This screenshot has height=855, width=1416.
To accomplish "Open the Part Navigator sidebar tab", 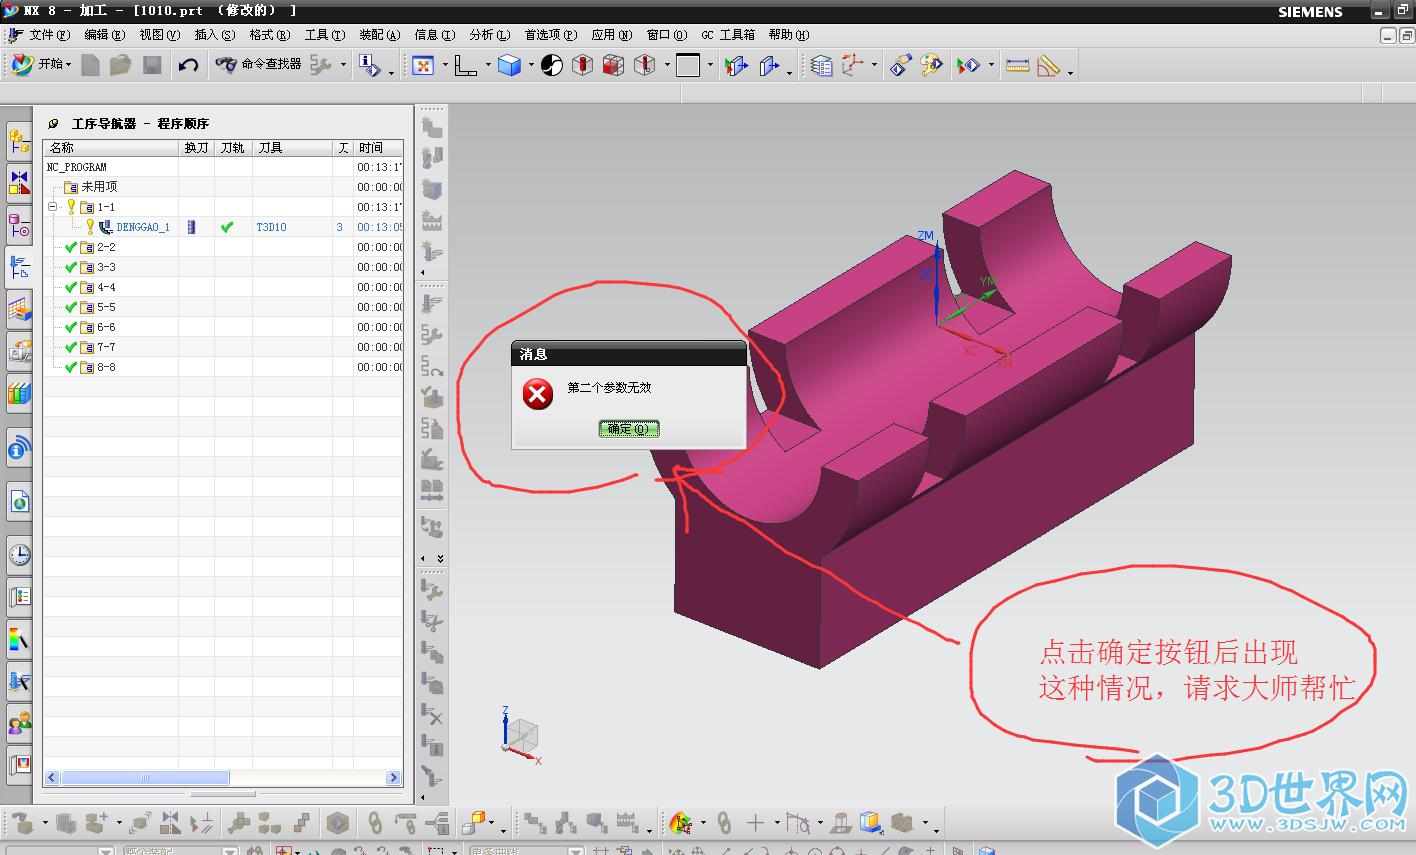I will 19,225.
